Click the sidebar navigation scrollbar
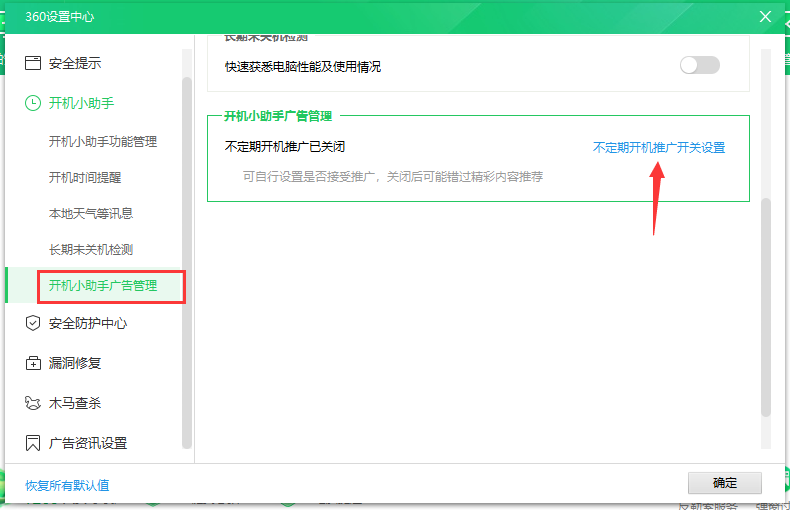 pos(187,262)
